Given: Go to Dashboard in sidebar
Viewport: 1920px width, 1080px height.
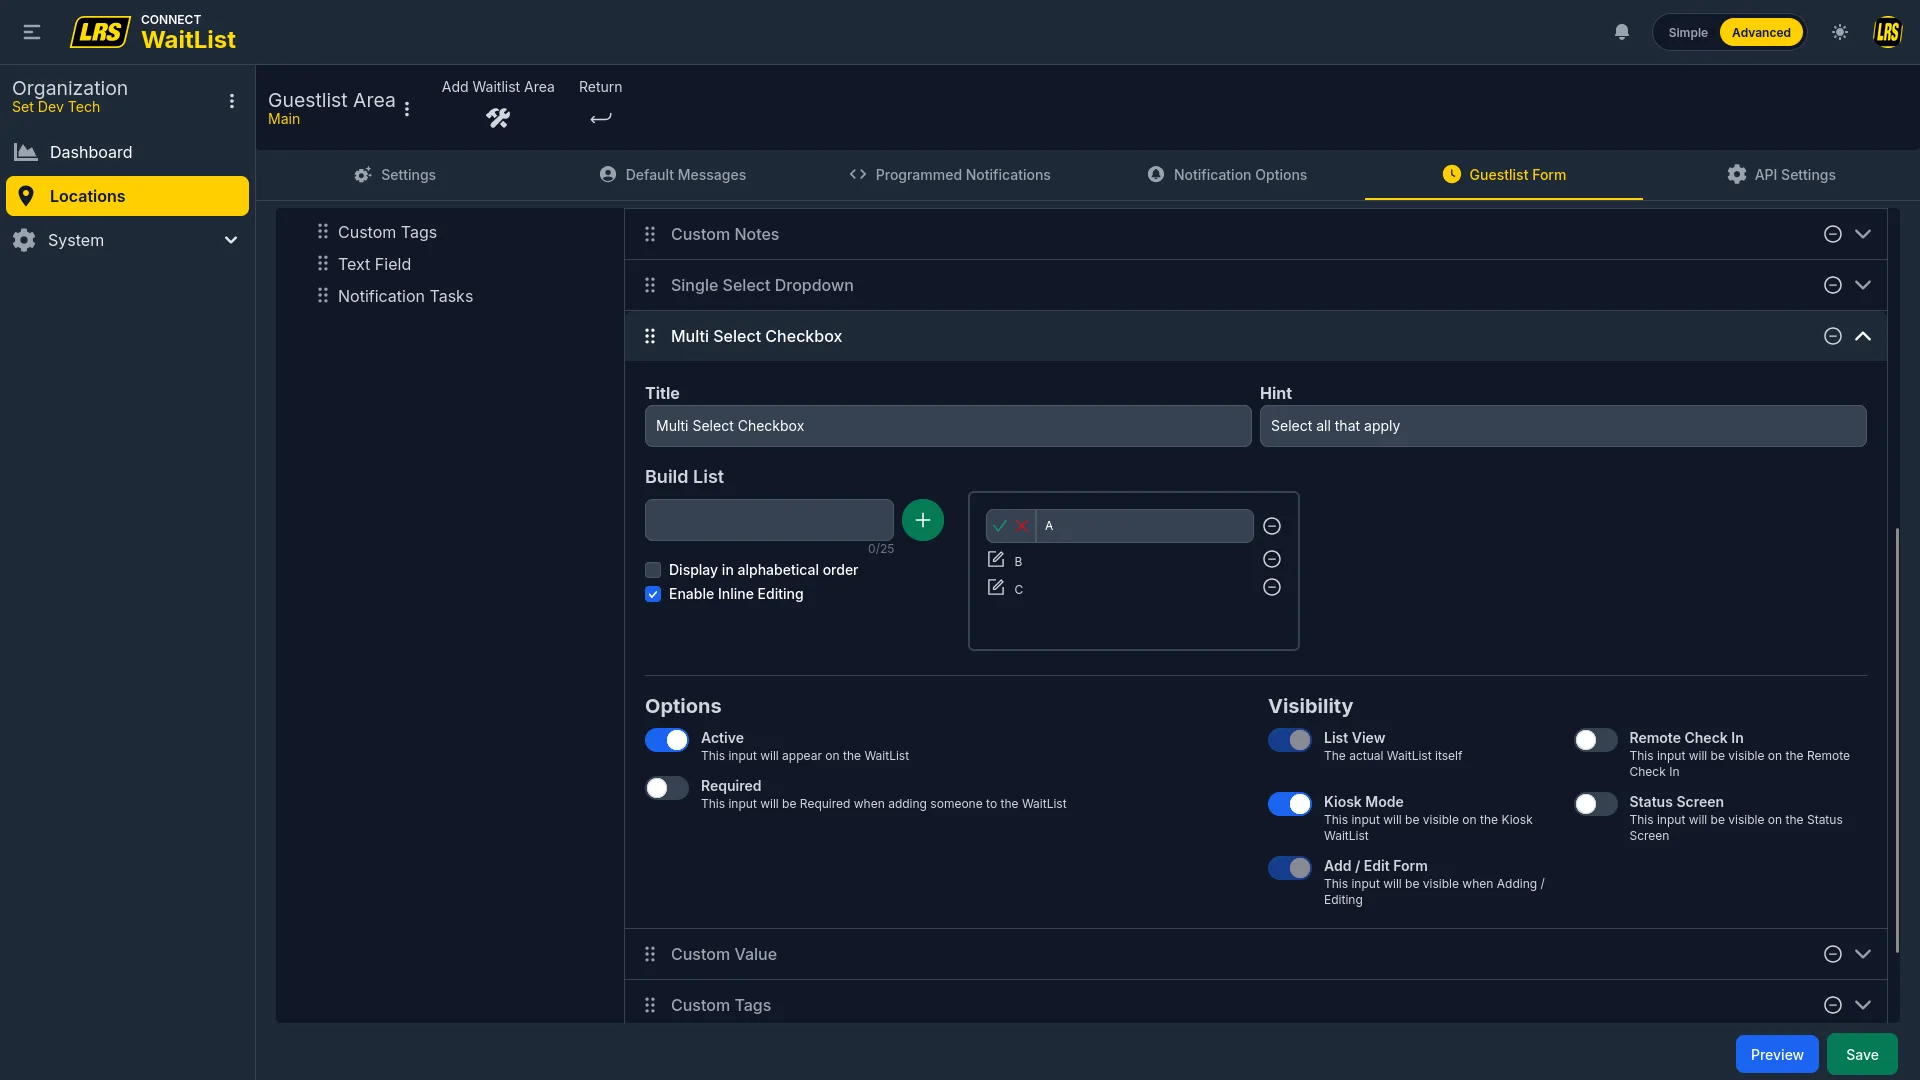Looking at the screenshot, I should 127,152.
